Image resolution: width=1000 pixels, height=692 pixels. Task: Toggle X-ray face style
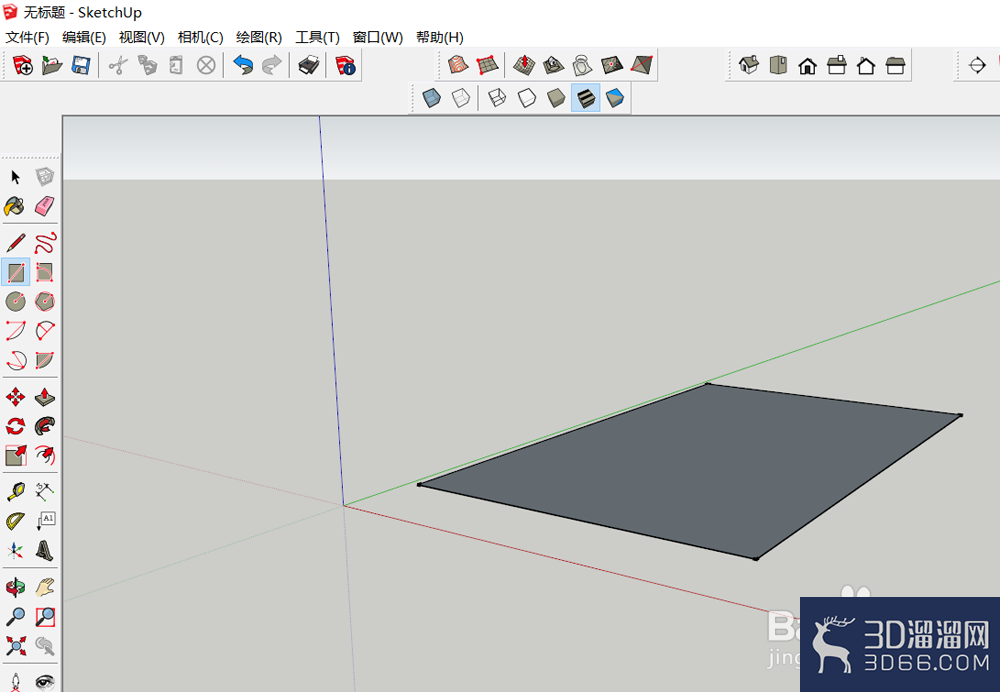(432, 98)
